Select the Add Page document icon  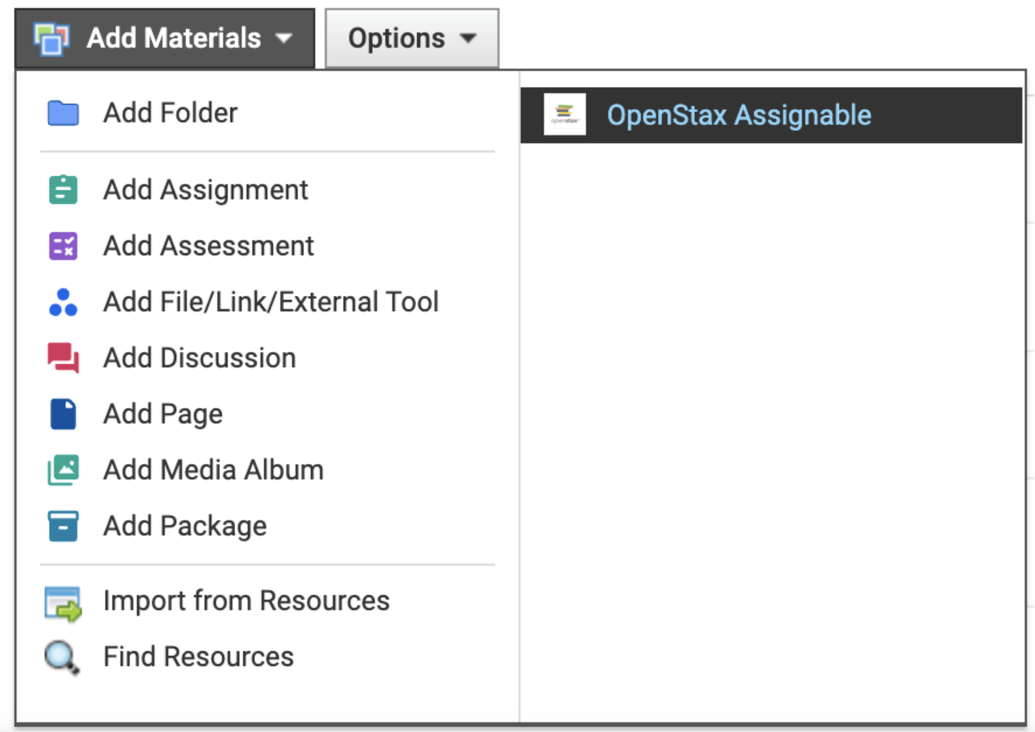[x=62, y=414]
